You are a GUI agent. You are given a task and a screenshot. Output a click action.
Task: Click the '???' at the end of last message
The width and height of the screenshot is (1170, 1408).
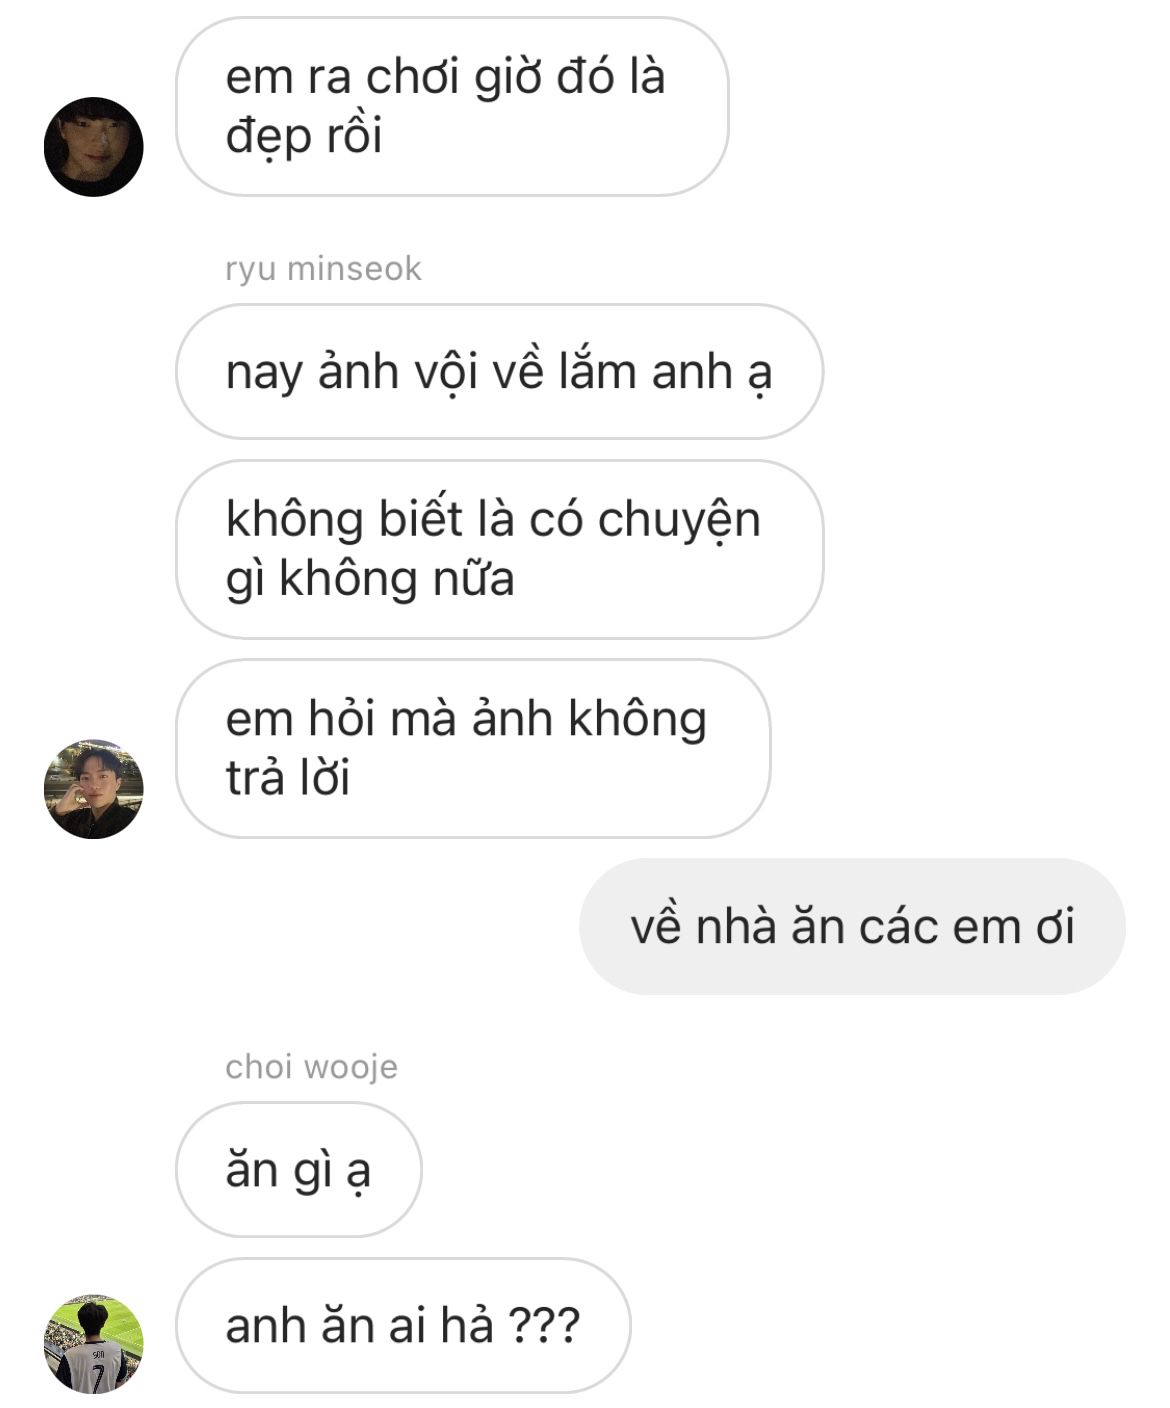(544, 1325)
